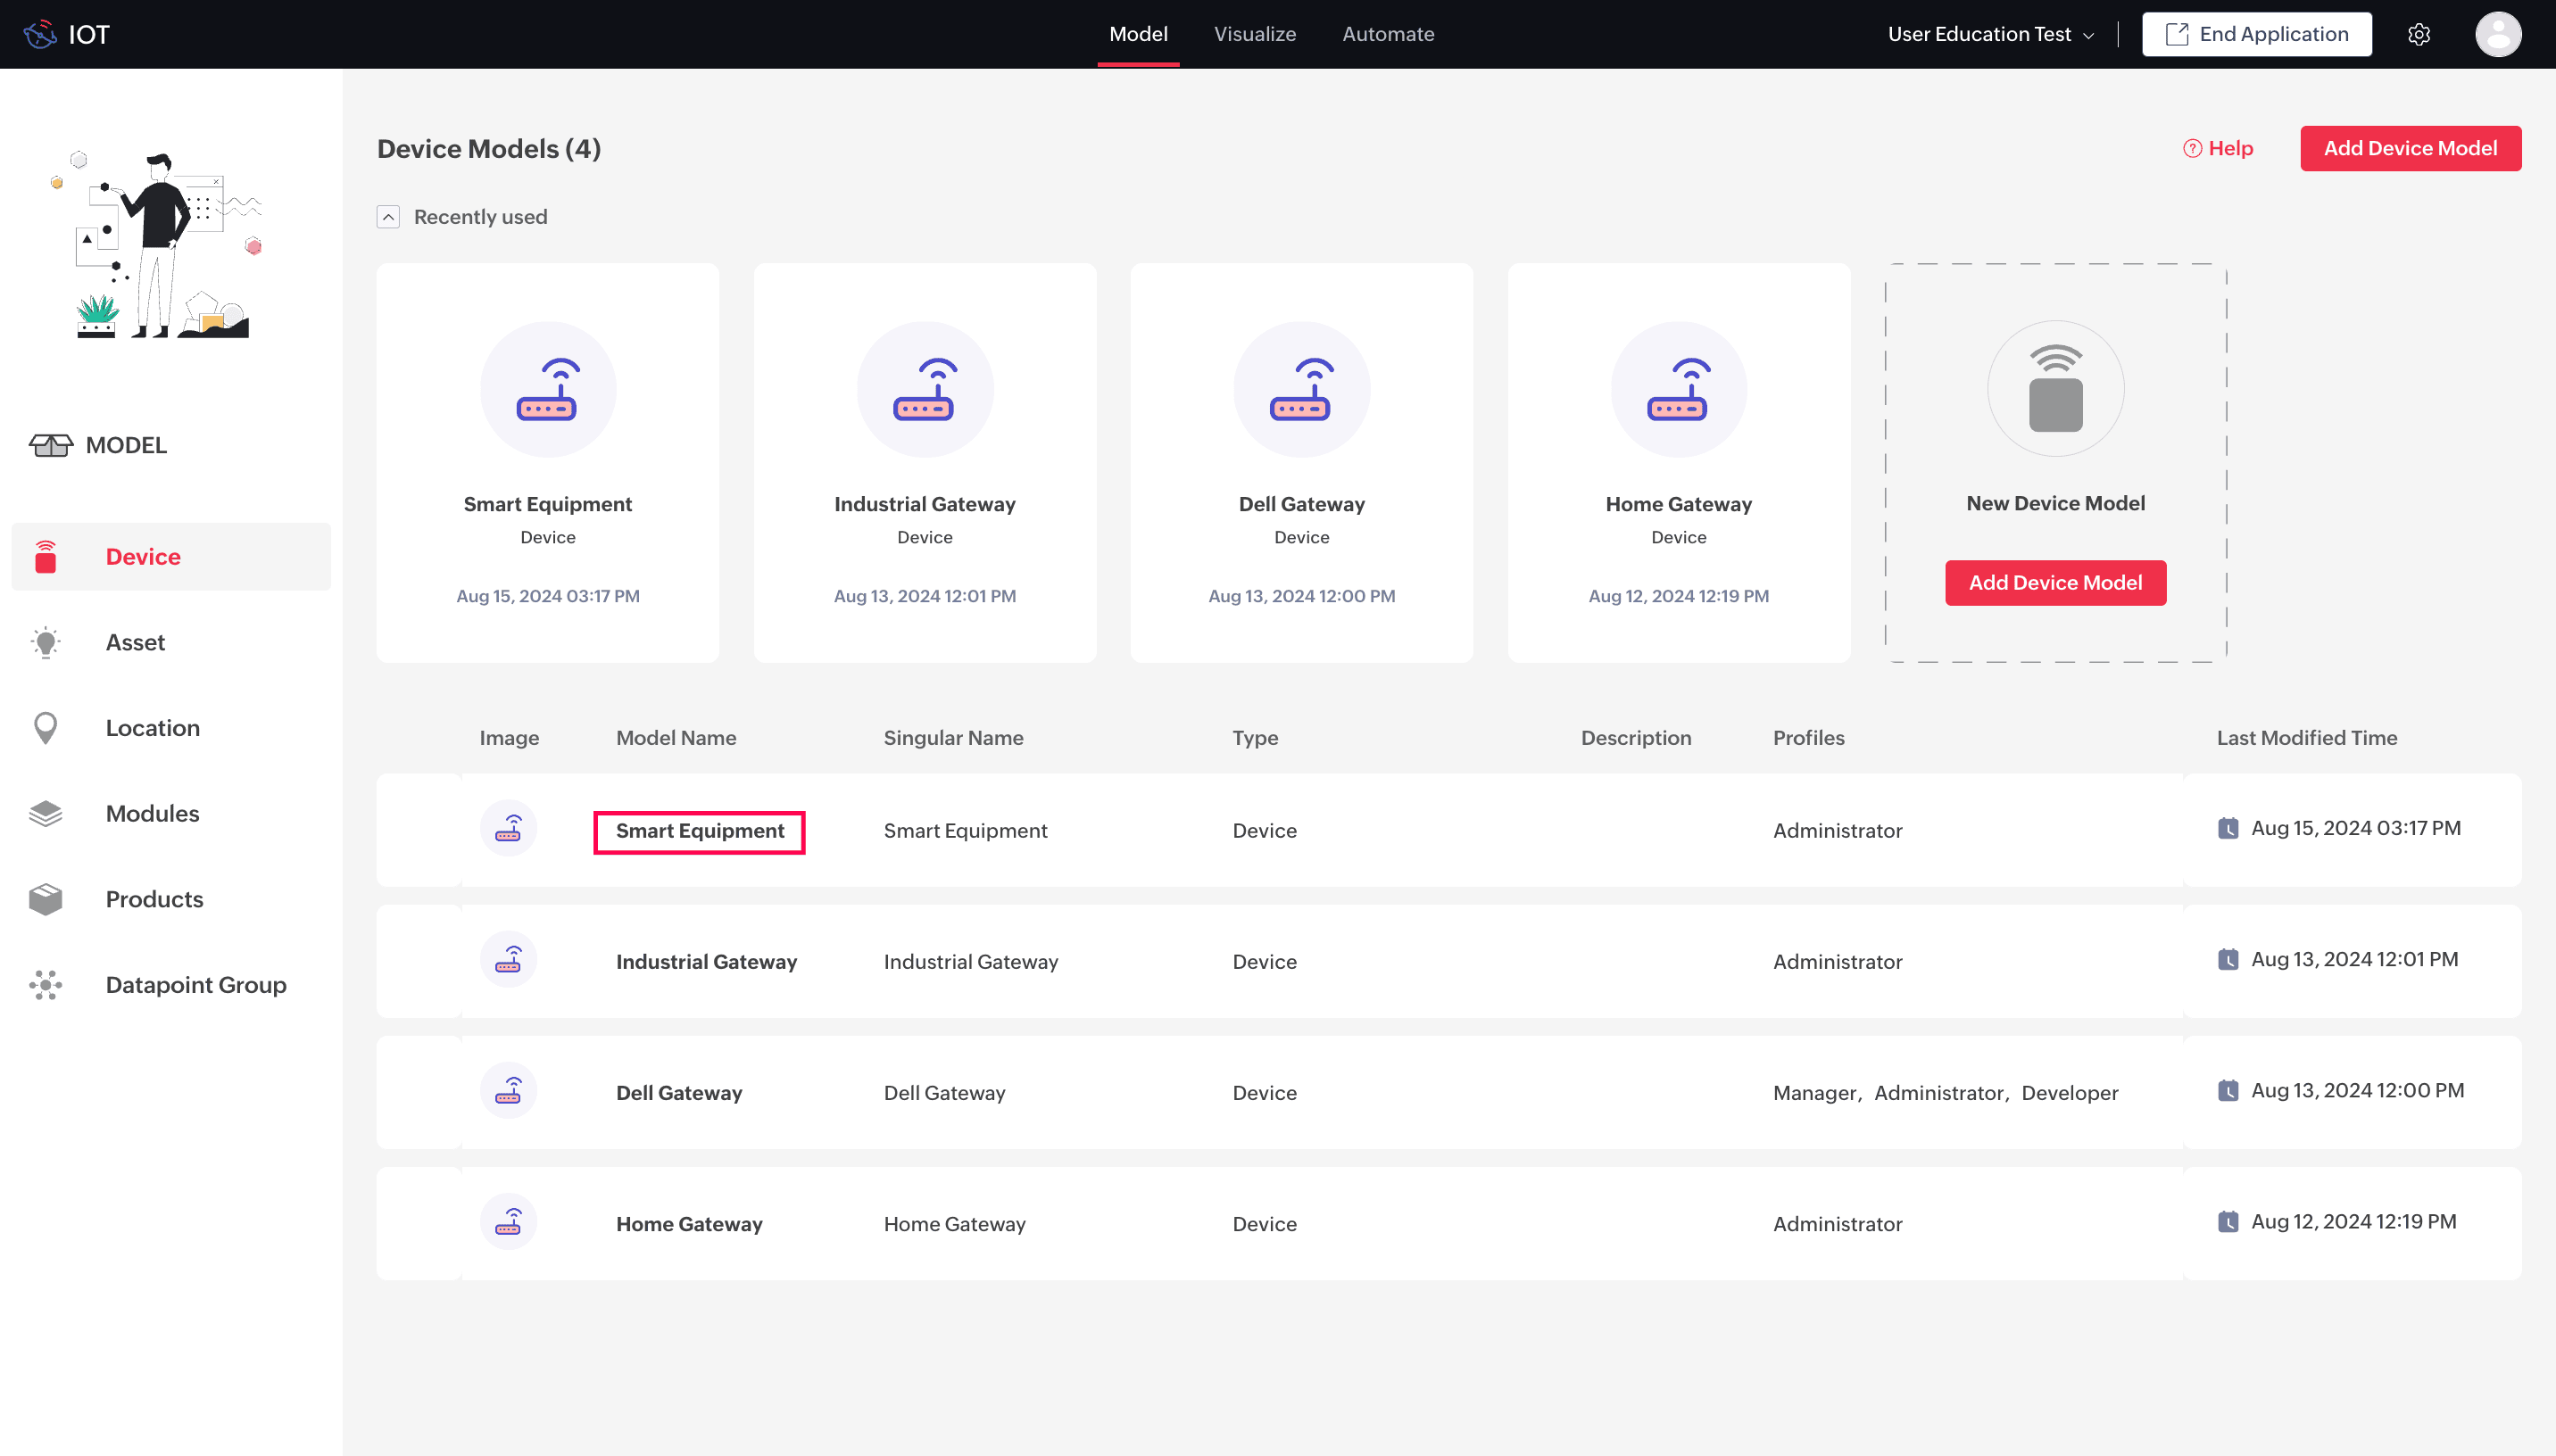The width and height of the screenshot is (2556, 1456).
Task: Open the Smart Equipment model name link
Action: 699,831
